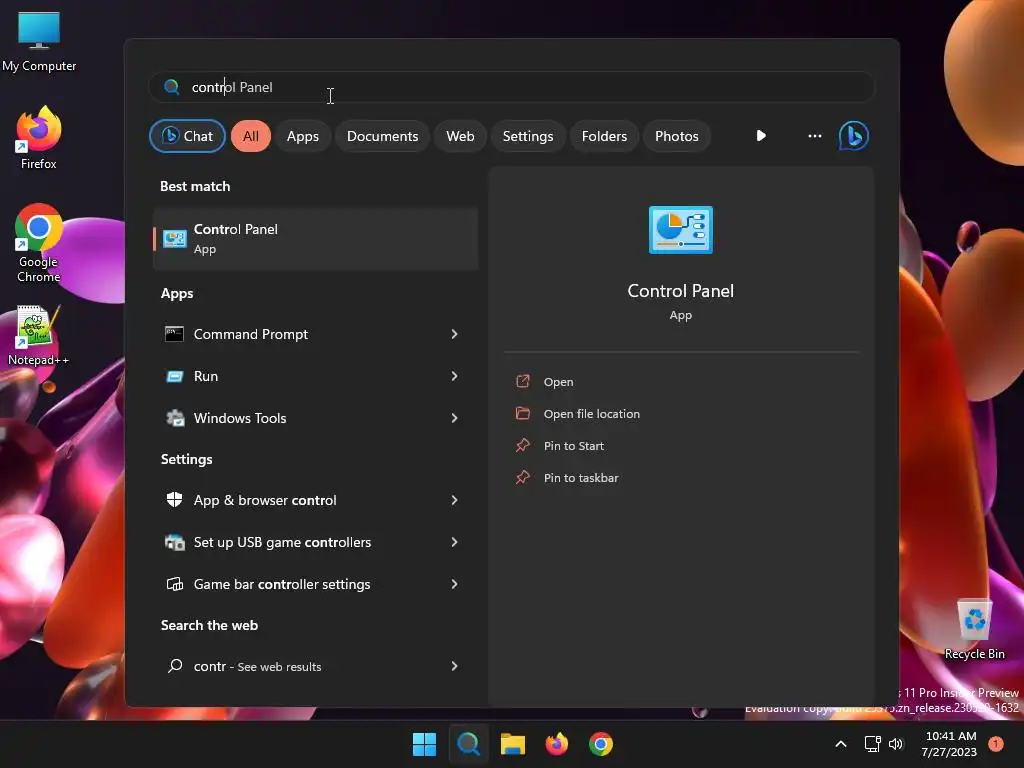1024x768 pixels.
Task: Click Open file location text
Action: coord(592,414)
